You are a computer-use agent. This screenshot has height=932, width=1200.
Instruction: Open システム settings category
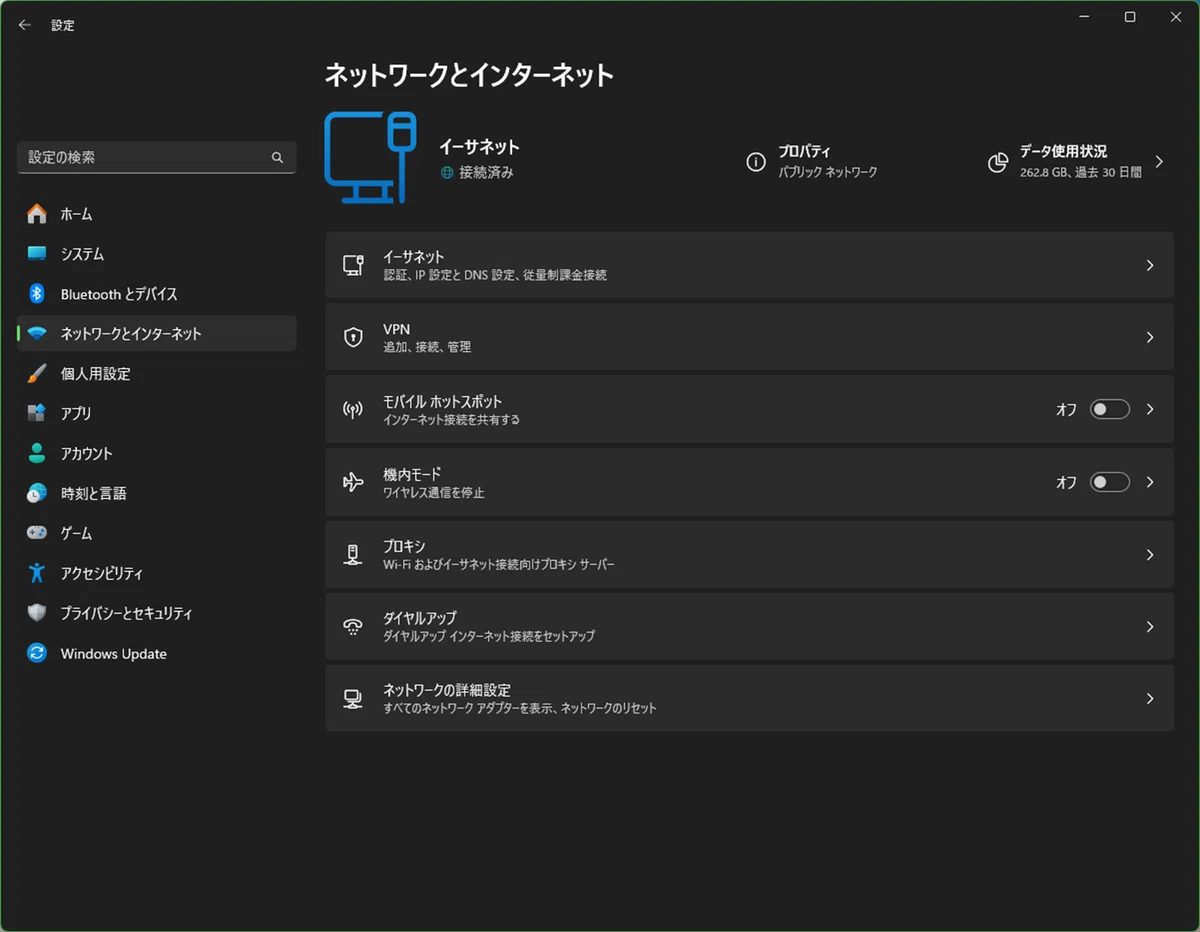[157, 254]
